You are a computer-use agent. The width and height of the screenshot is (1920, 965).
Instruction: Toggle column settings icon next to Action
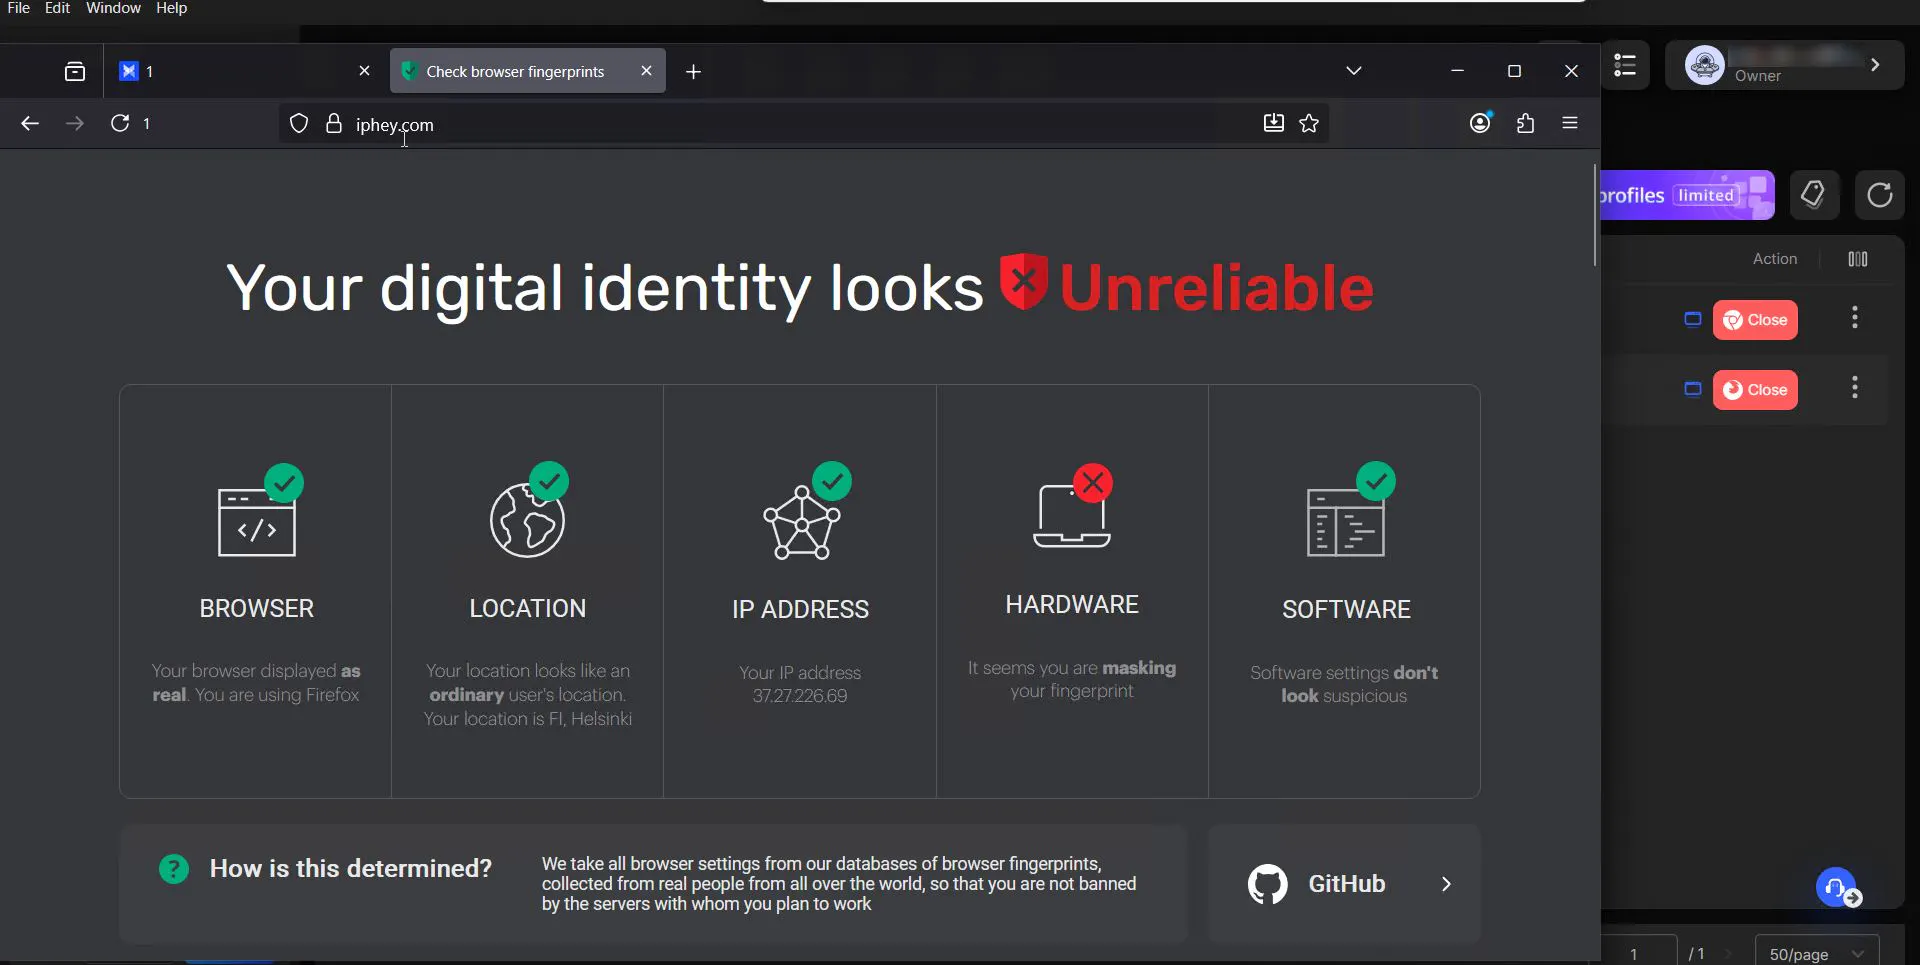[1858, 259]
